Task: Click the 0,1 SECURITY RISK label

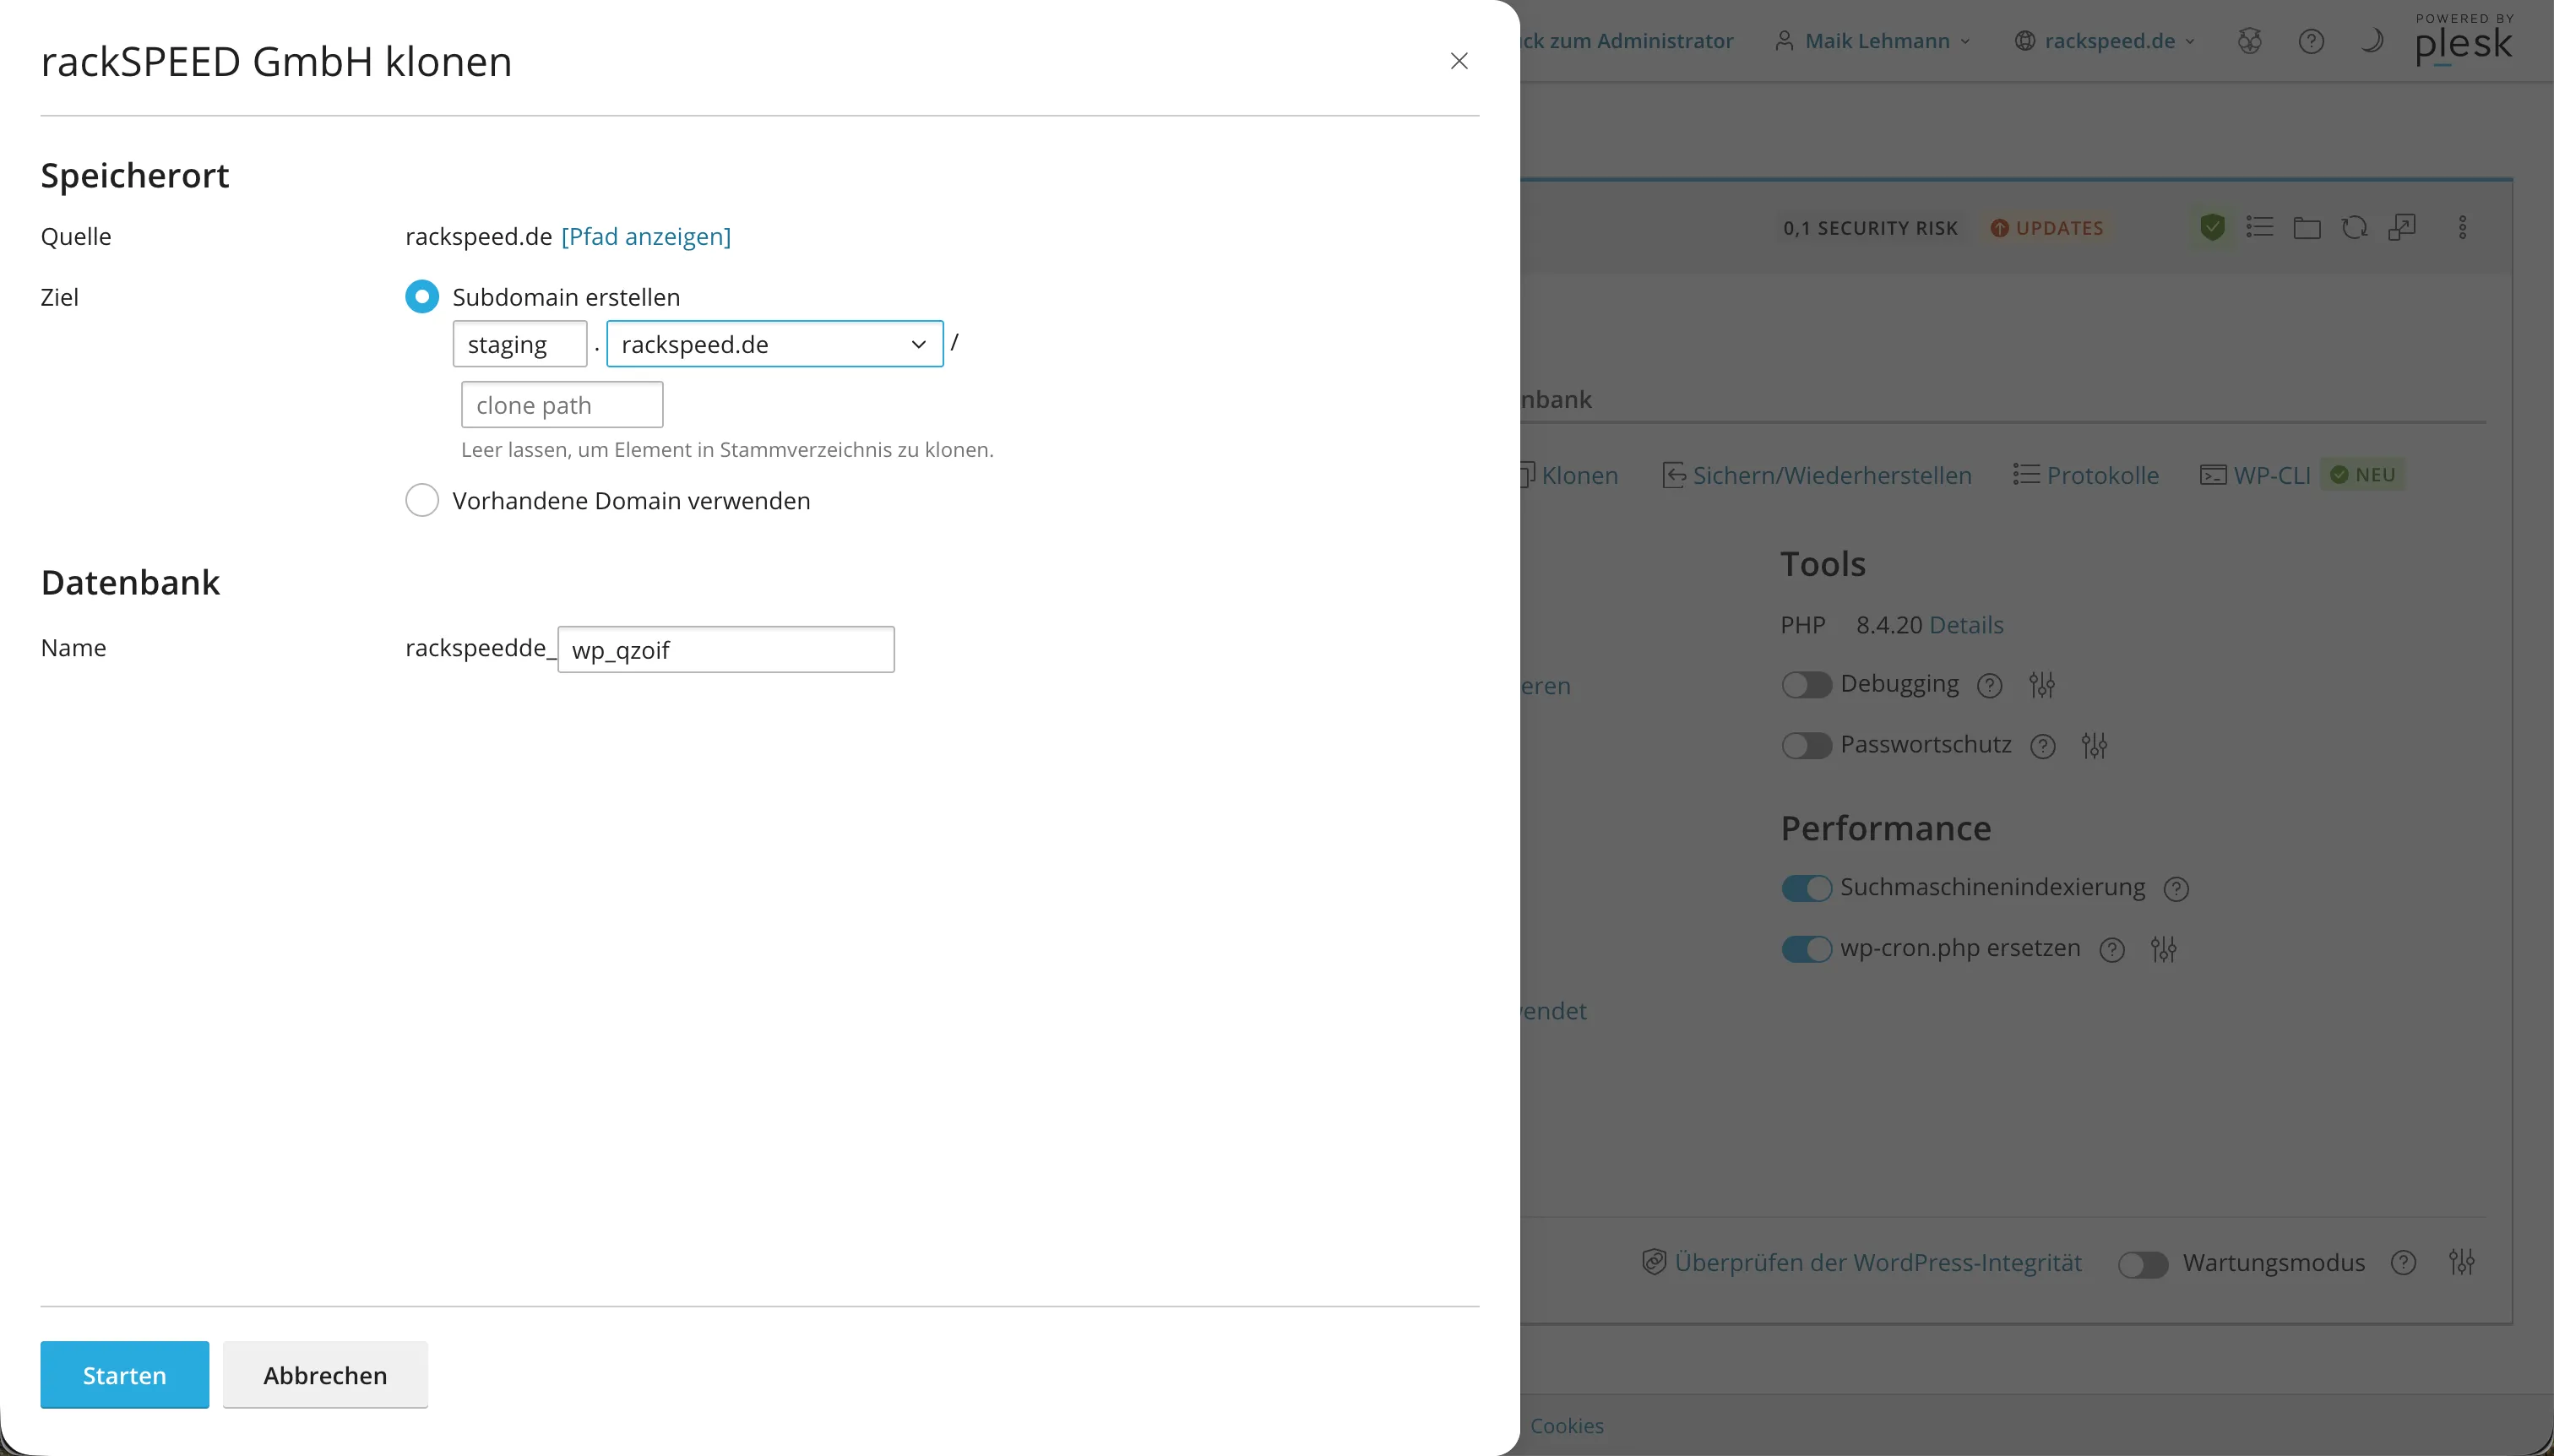Action: pyautogui.click(x=1870, y=228)
